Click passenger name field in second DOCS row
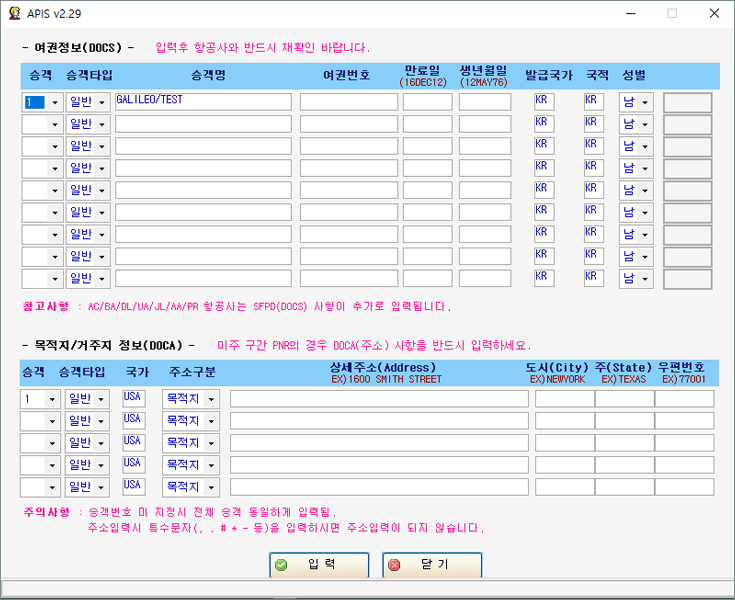This screenshot has width=735, height=600. click(x=203, y=124)
